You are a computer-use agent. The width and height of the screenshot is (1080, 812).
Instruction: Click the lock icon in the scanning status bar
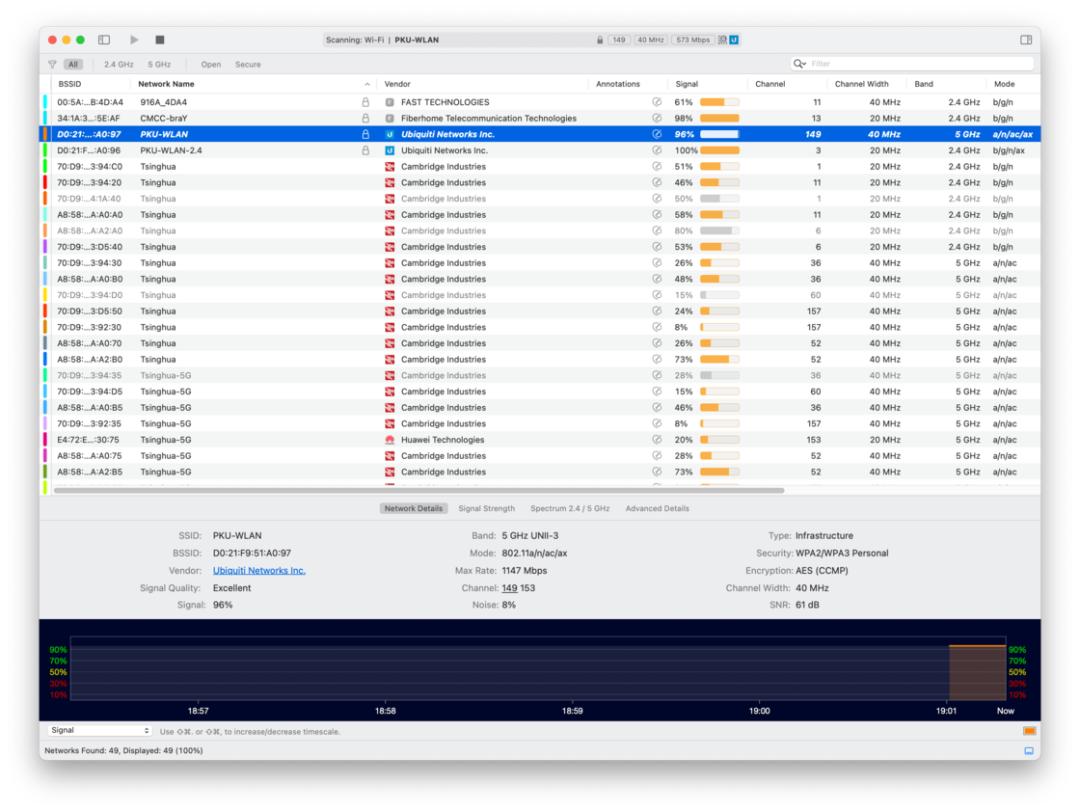(x=600, y=40)
